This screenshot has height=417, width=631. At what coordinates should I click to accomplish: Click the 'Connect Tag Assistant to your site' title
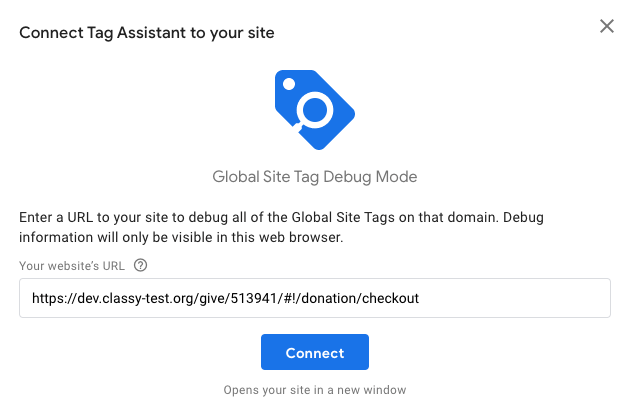pyautogui.click(x=147, y=33)
